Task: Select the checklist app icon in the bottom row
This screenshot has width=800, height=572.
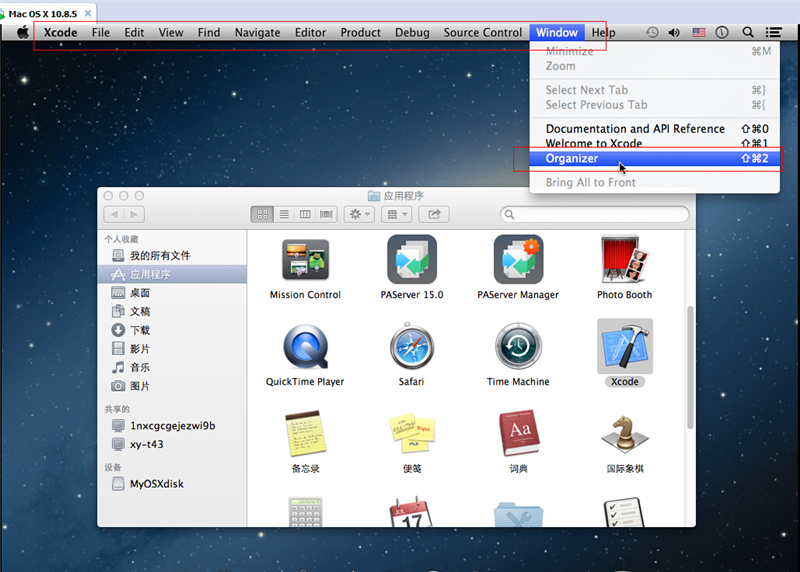Action: tap(623, 512)
